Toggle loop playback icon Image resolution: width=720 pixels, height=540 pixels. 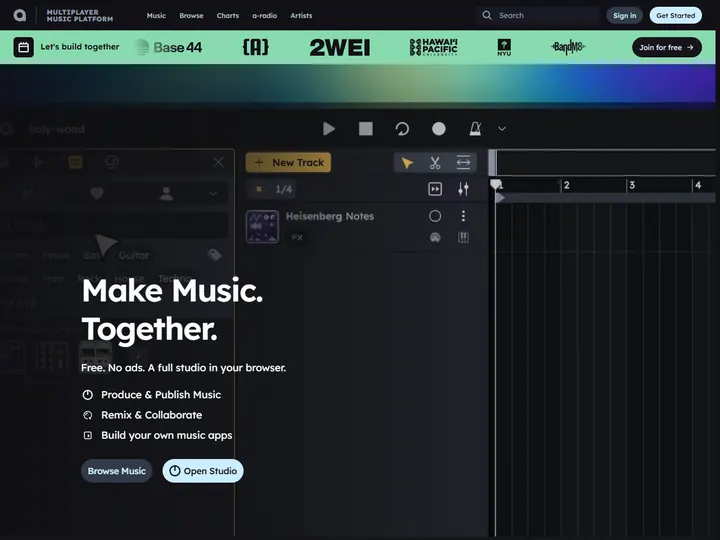coord(402,129)
